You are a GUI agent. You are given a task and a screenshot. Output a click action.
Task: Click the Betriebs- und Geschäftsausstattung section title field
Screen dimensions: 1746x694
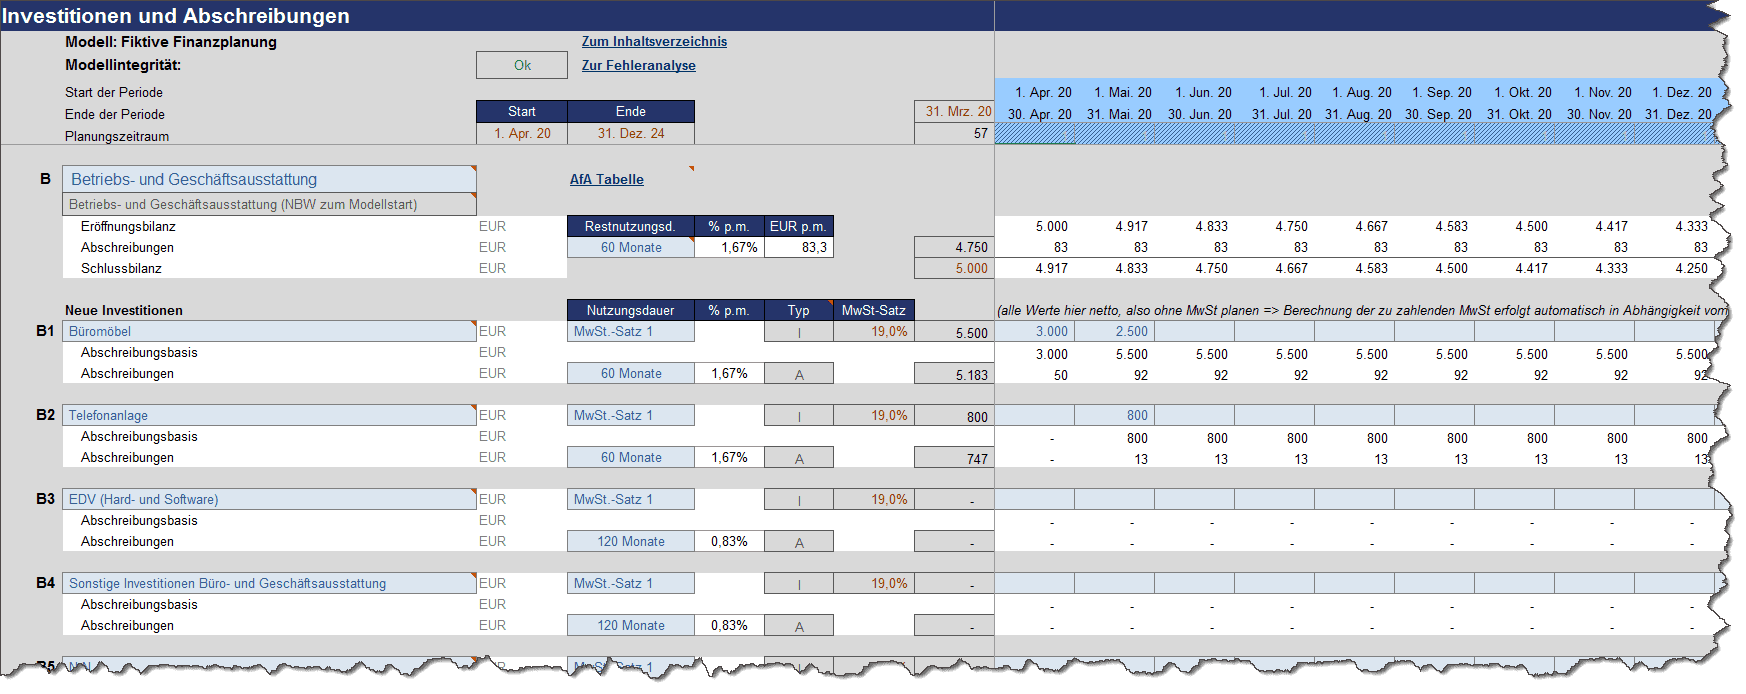coord(268,180)
